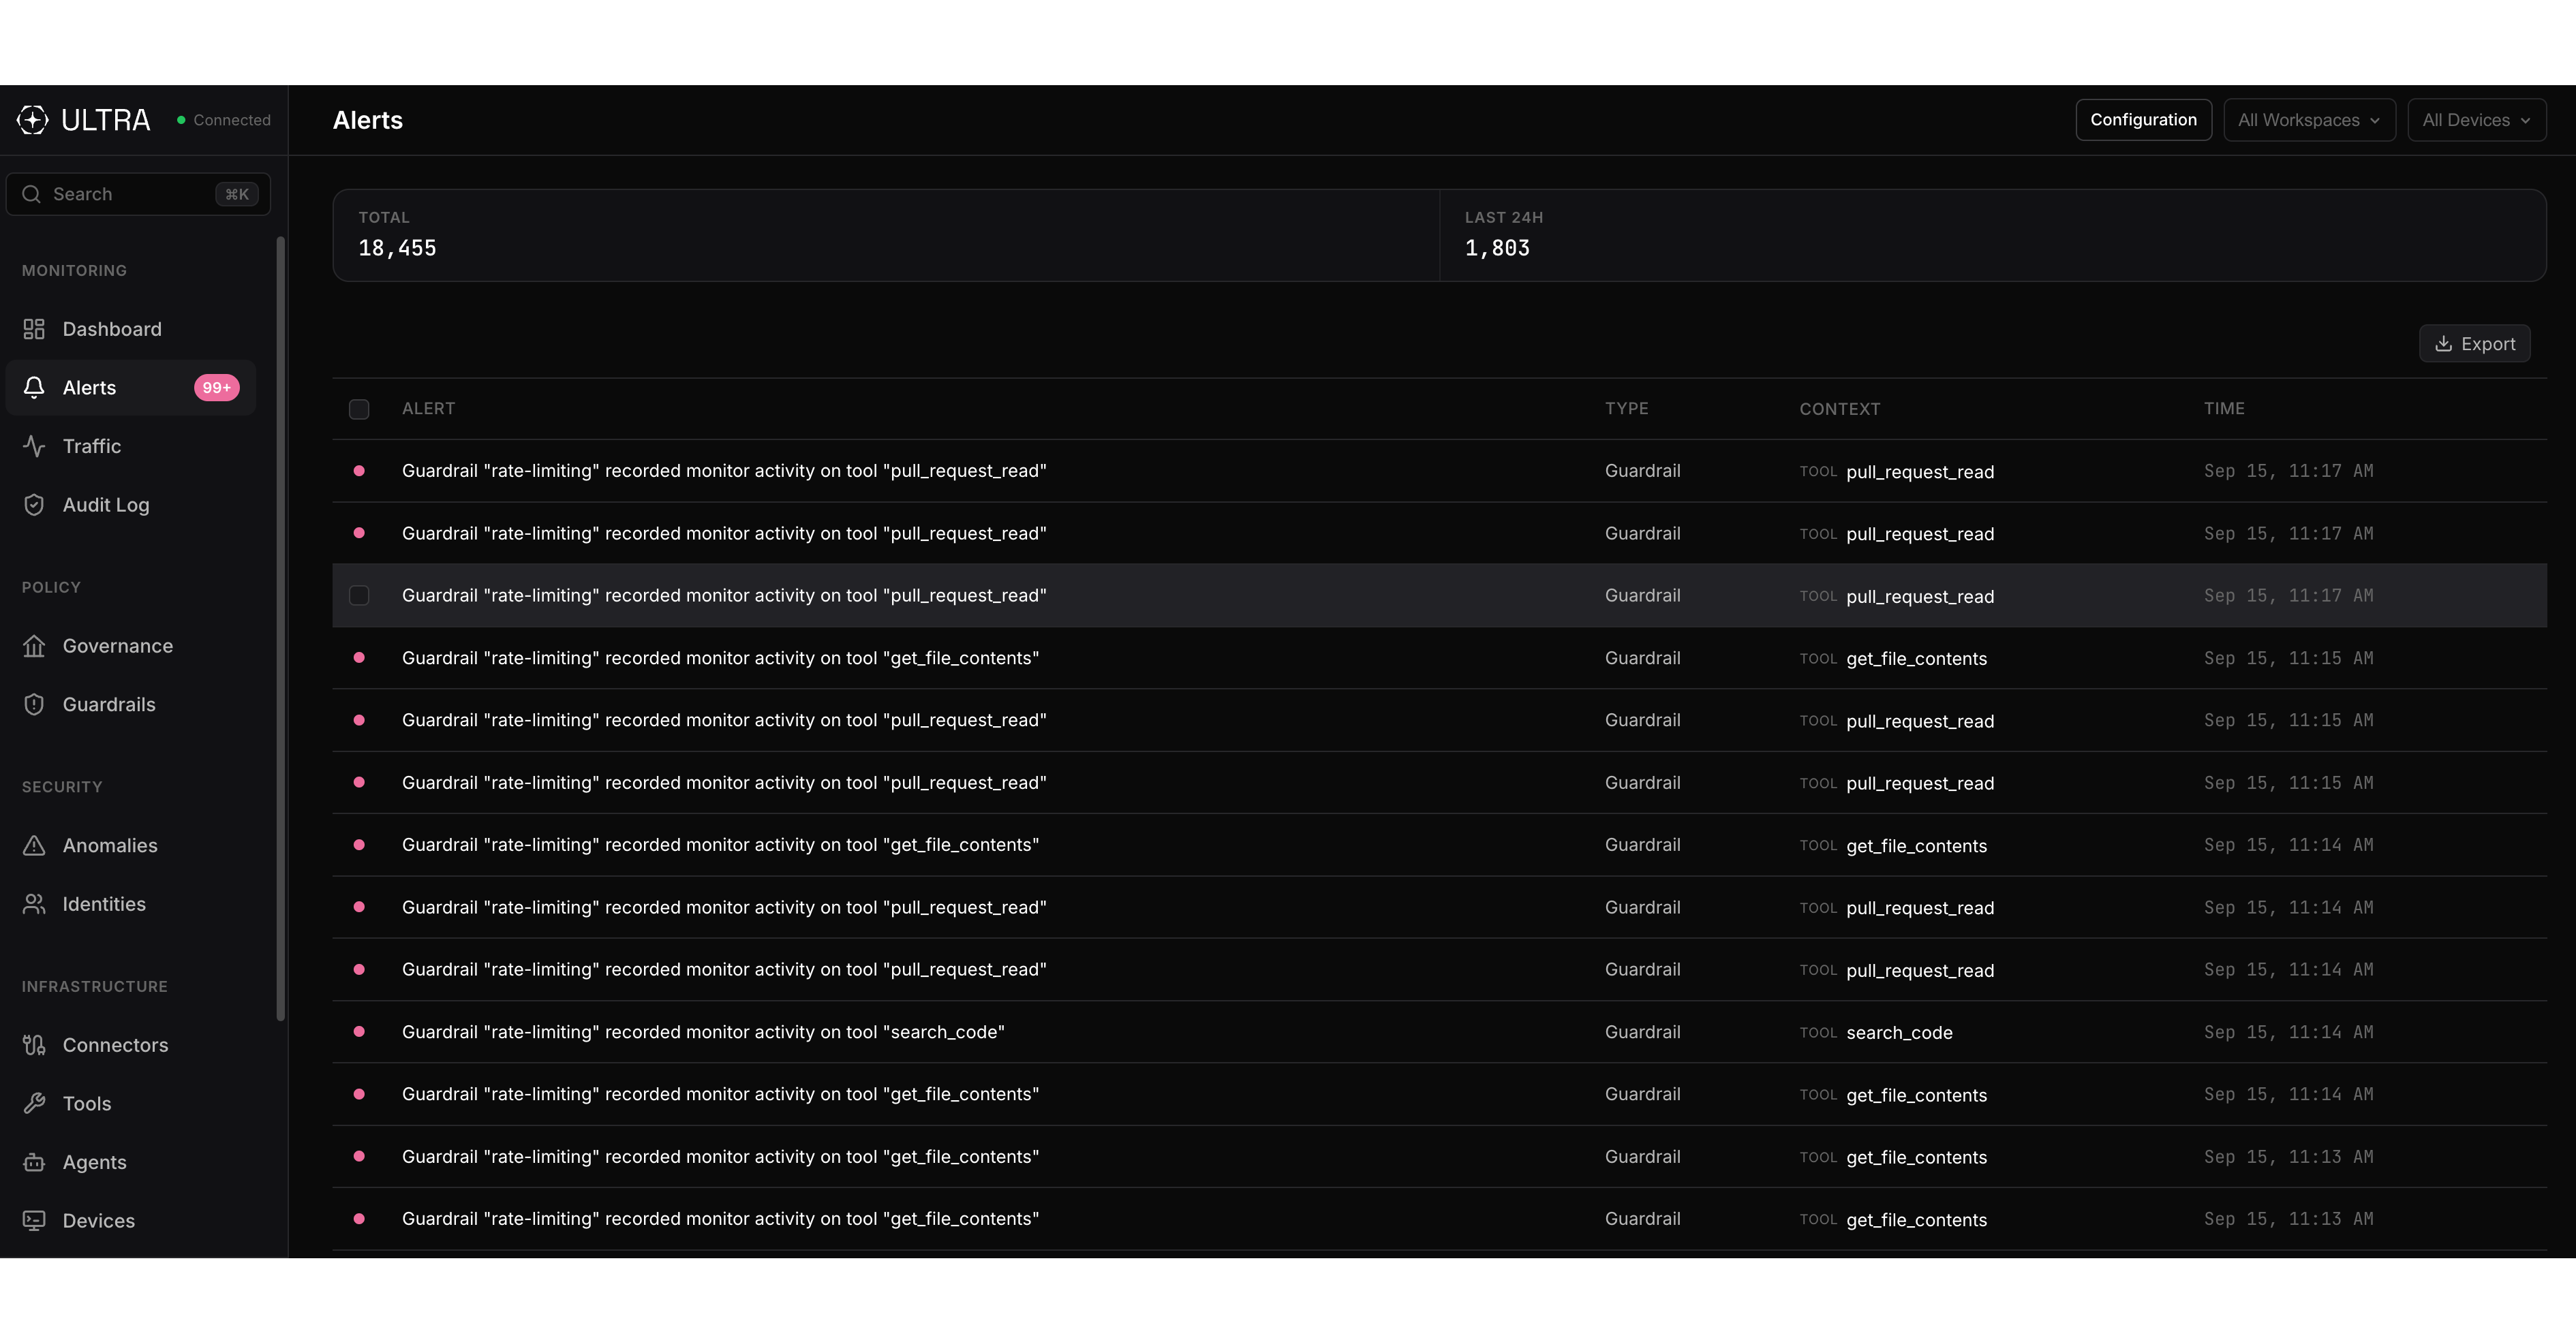The height and width of the screenshot is (1325, 2576).
Task: Click the Export button
Action: 2474,344
